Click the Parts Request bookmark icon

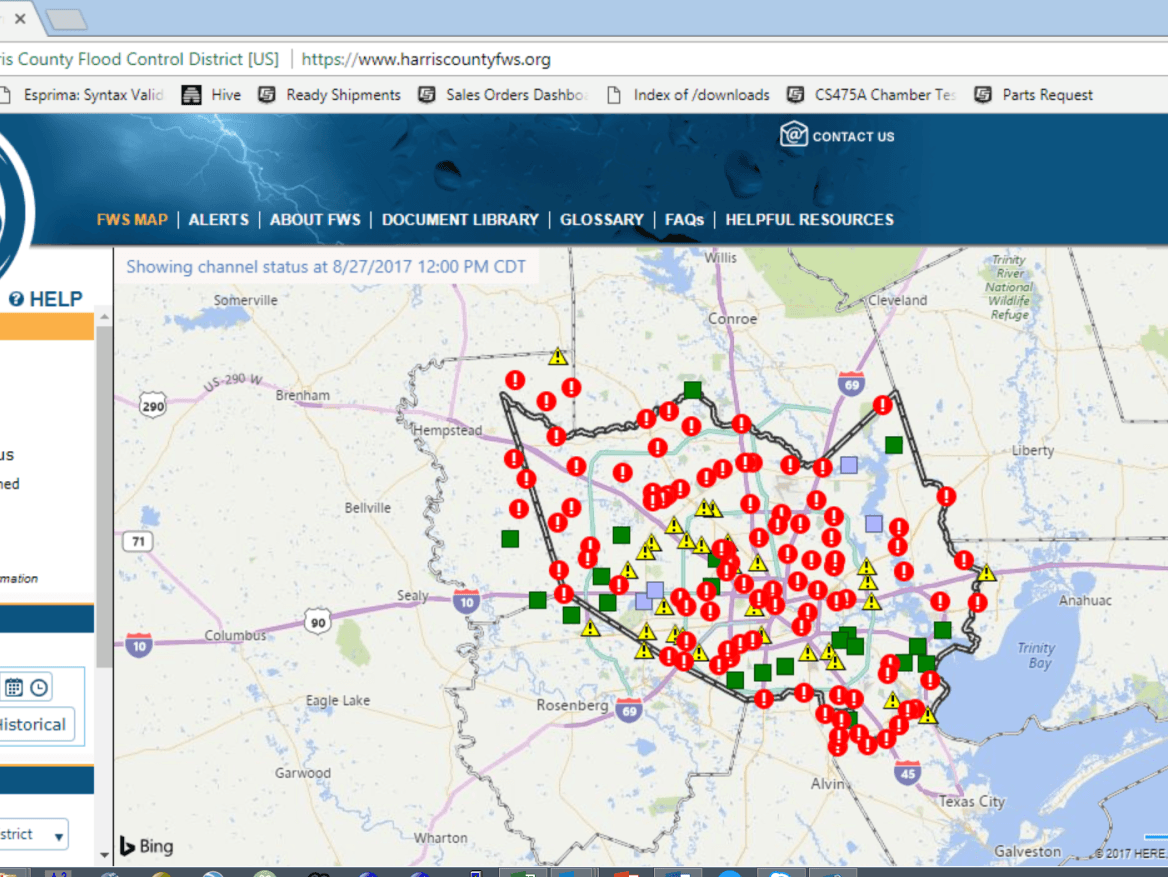[983, 95]
